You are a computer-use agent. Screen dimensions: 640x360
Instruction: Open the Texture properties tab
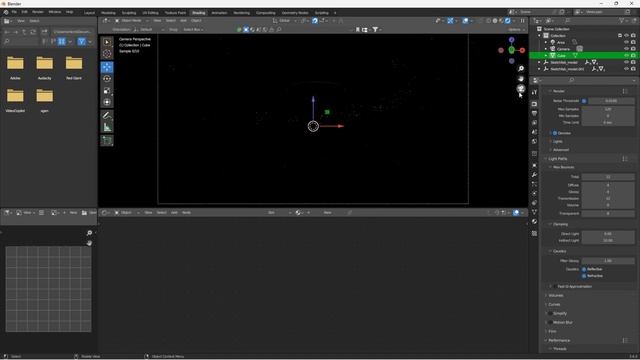click(x=534, y=233)
